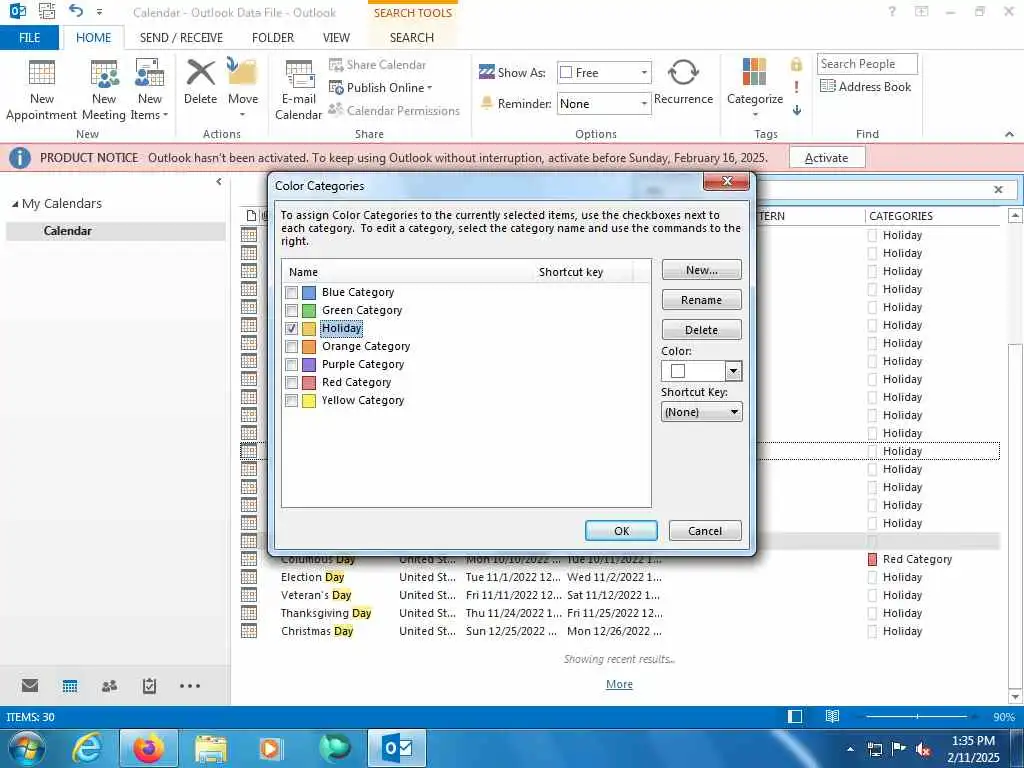The height and width of the screenshot is (768, 1024).
Task: Select Calendar in folder pane
Action: coord(116,231)
